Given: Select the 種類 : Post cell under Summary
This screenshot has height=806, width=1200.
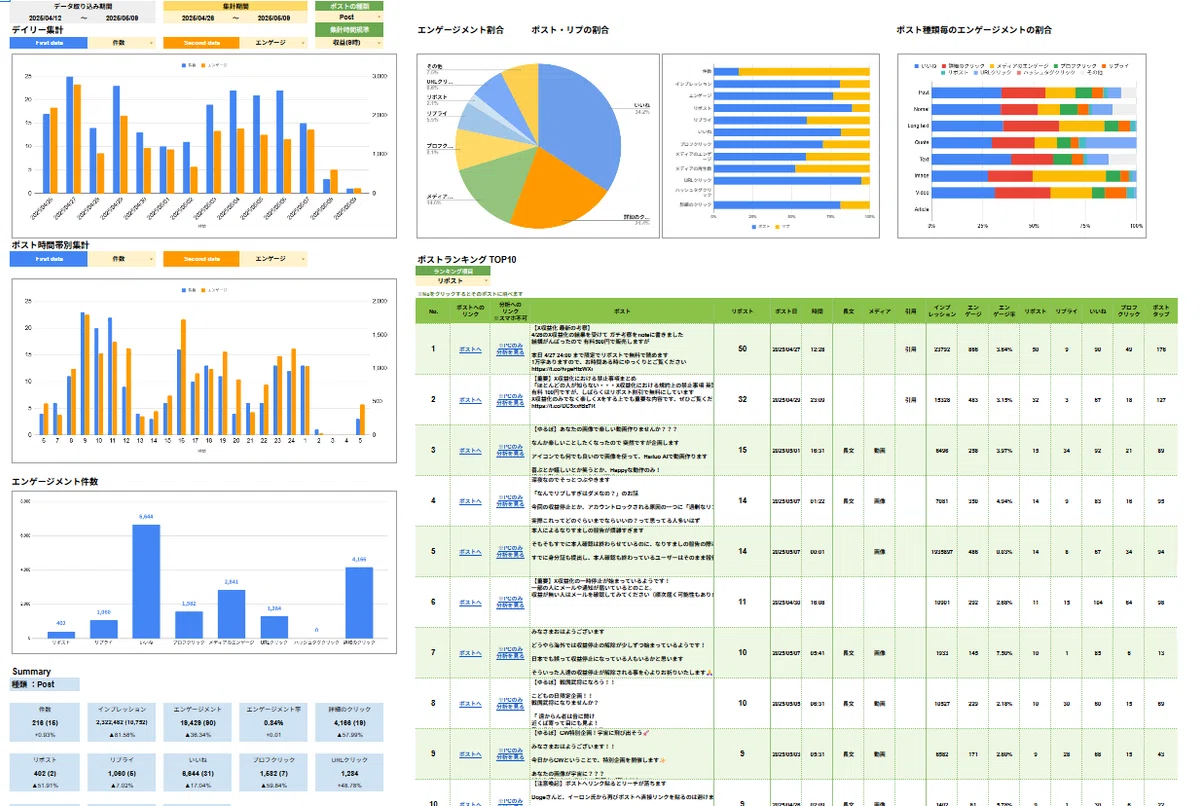Looking at the screenshot, I should (45, 685).
